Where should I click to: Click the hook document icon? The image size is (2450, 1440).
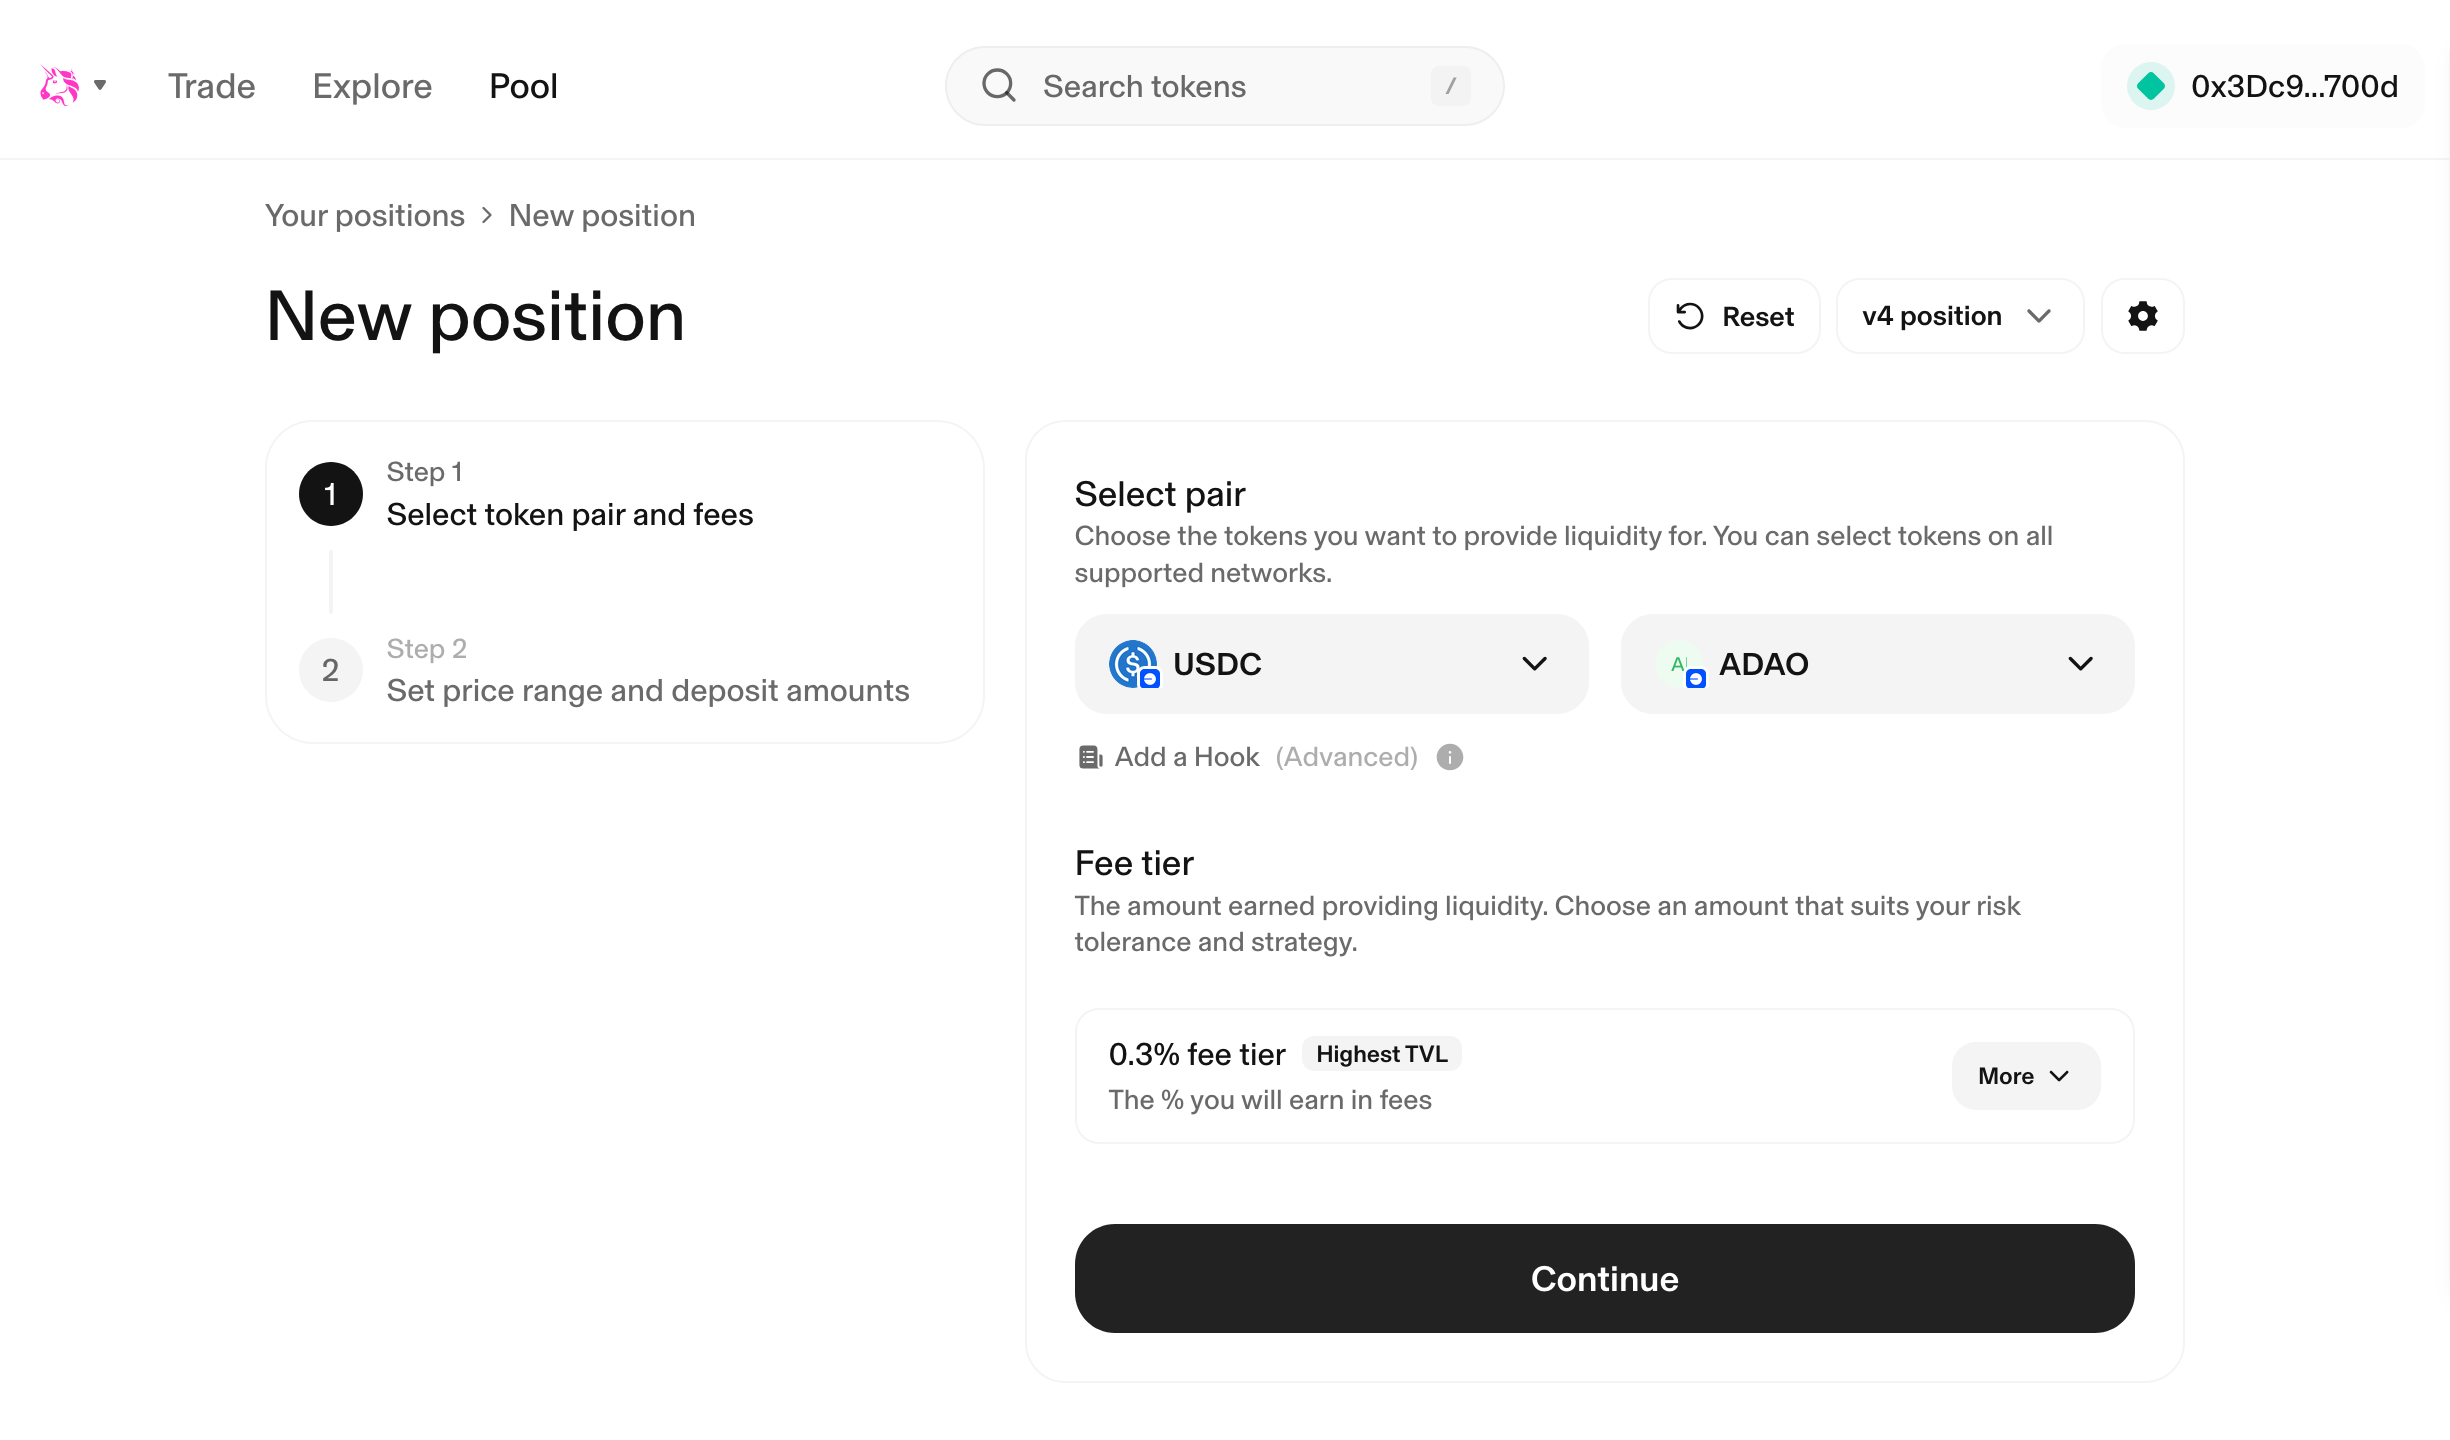[1089, 757]
